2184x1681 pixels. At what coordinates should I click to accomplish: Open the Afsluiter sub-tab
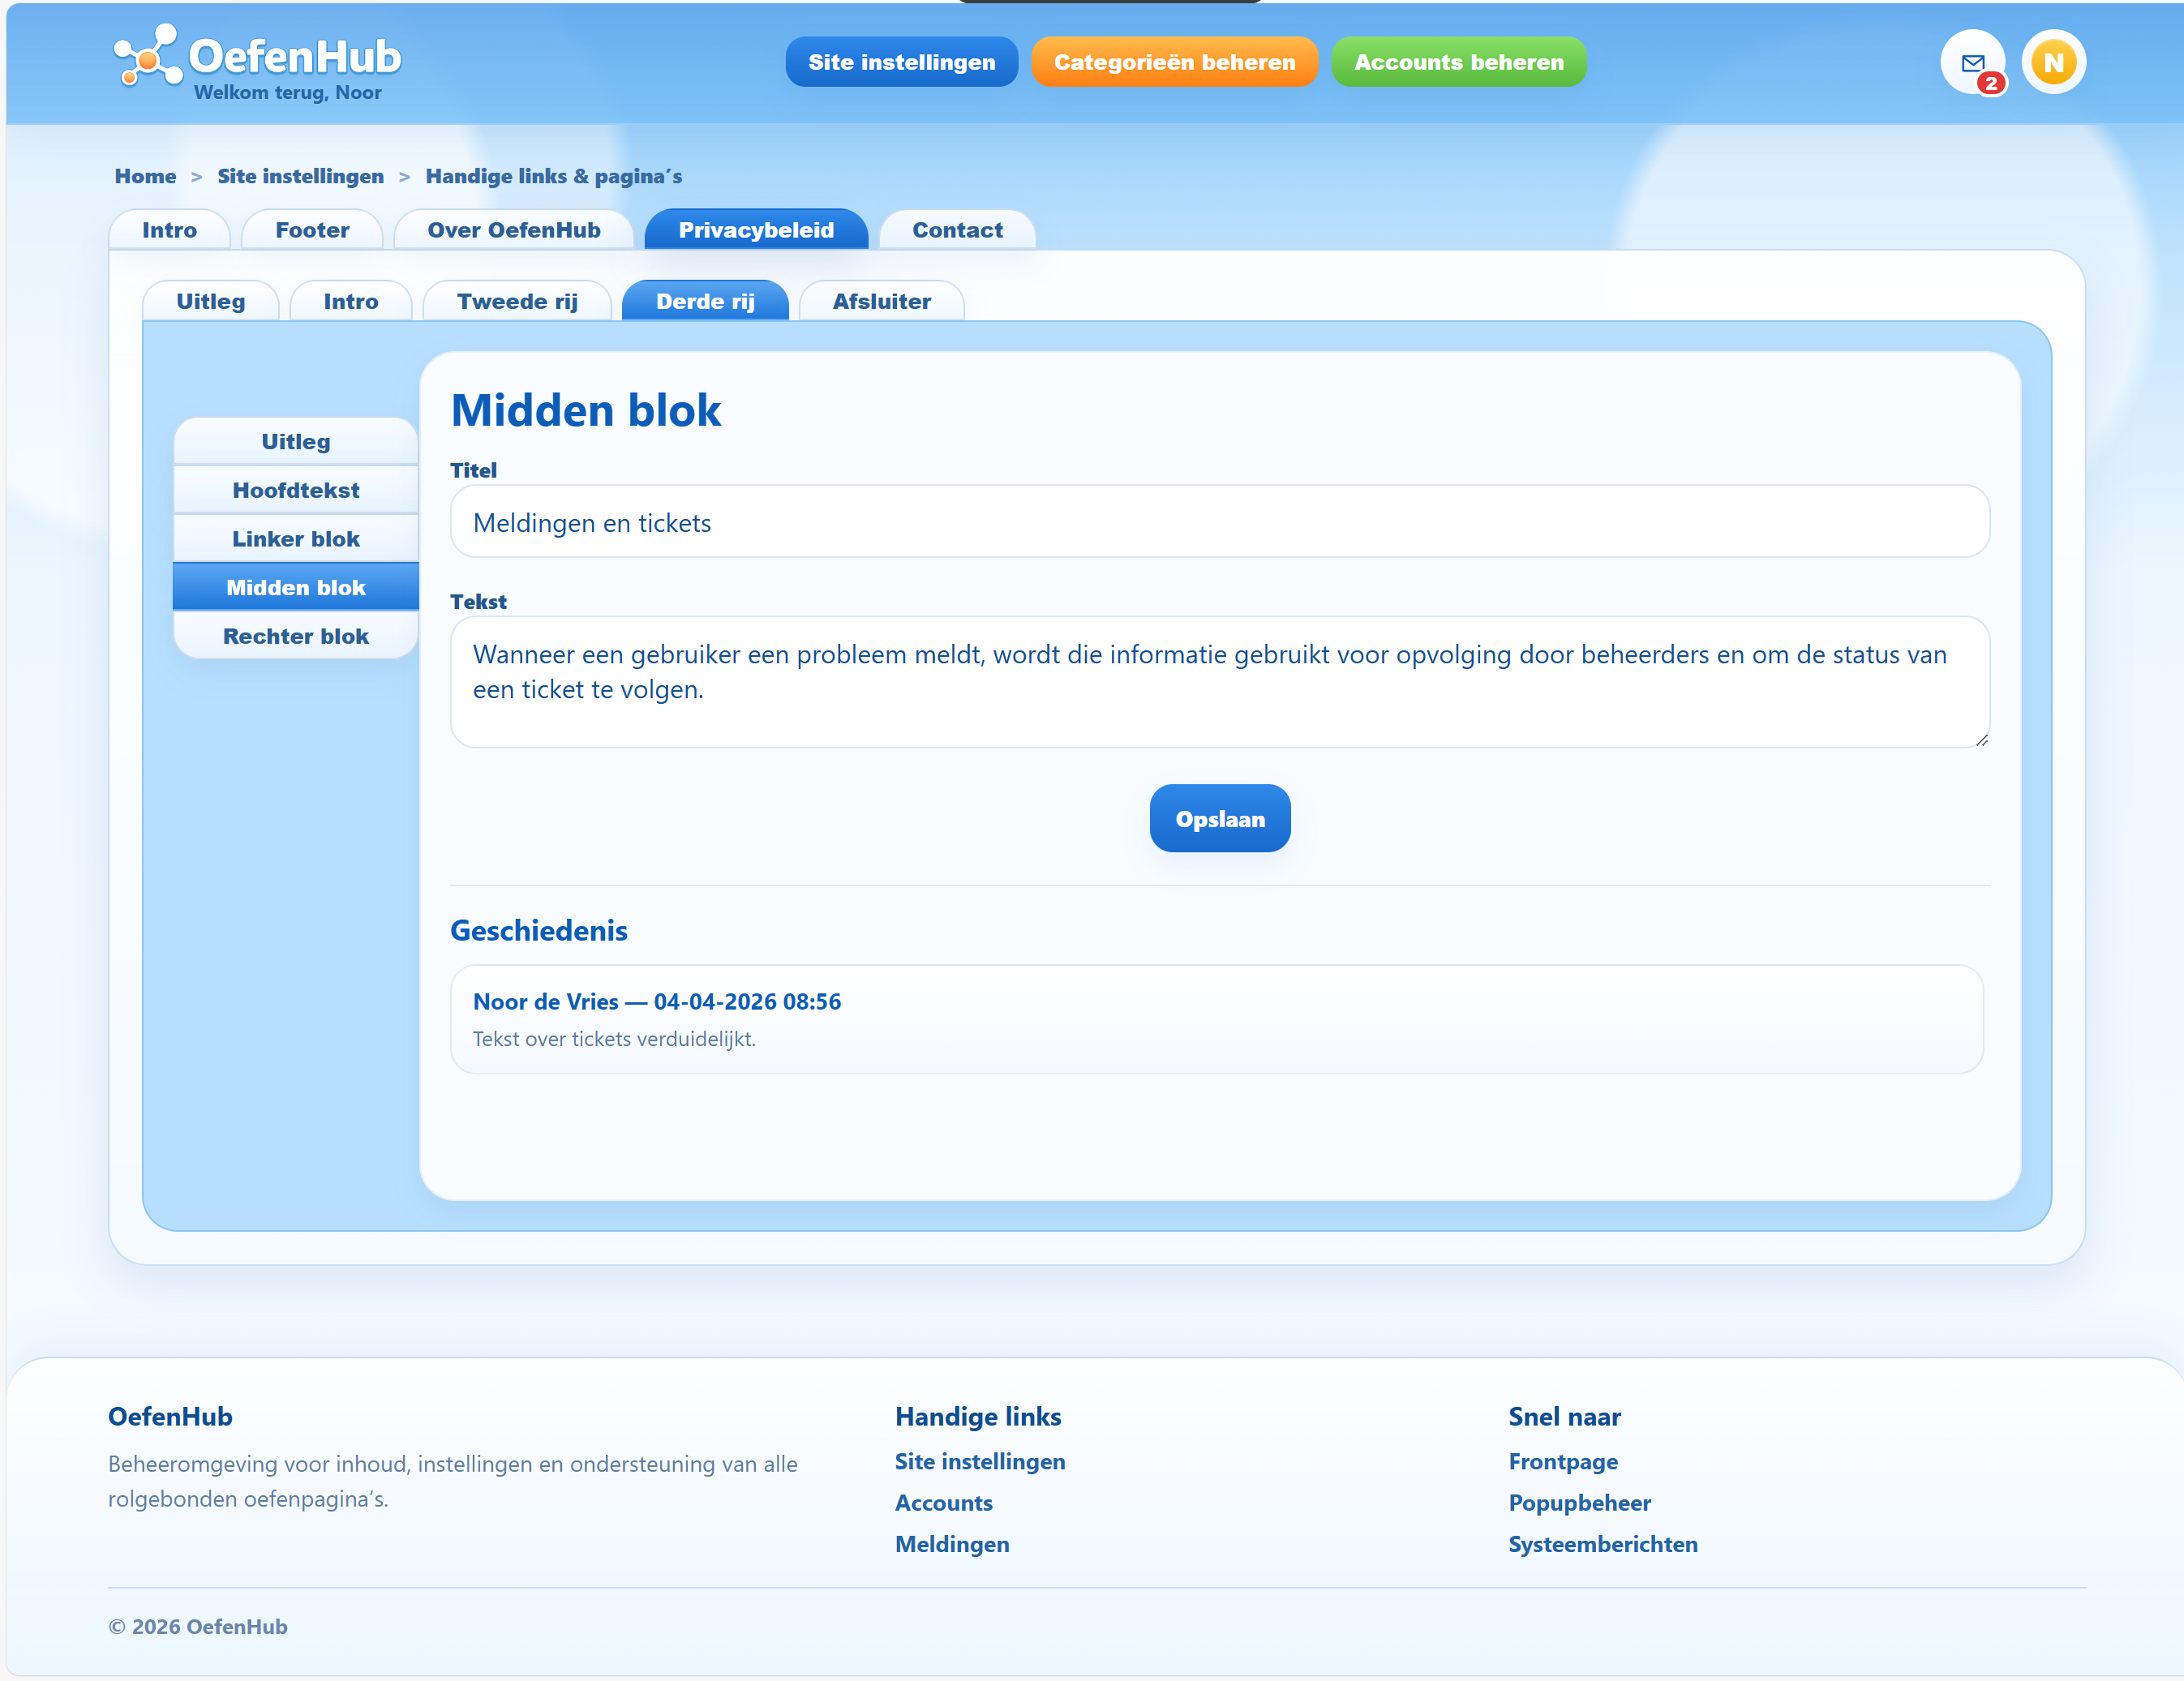point(881,301)
